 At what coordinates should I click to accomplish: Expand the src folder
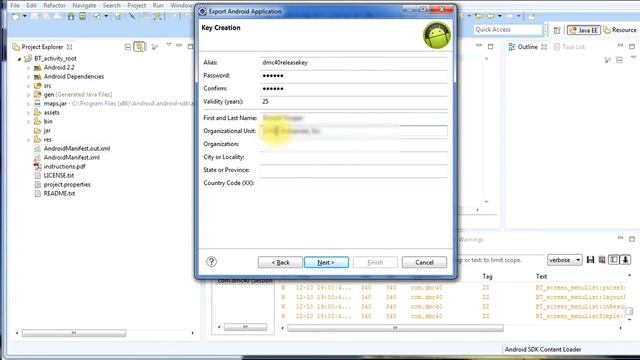pyautogui.click(x=29, y=86)
